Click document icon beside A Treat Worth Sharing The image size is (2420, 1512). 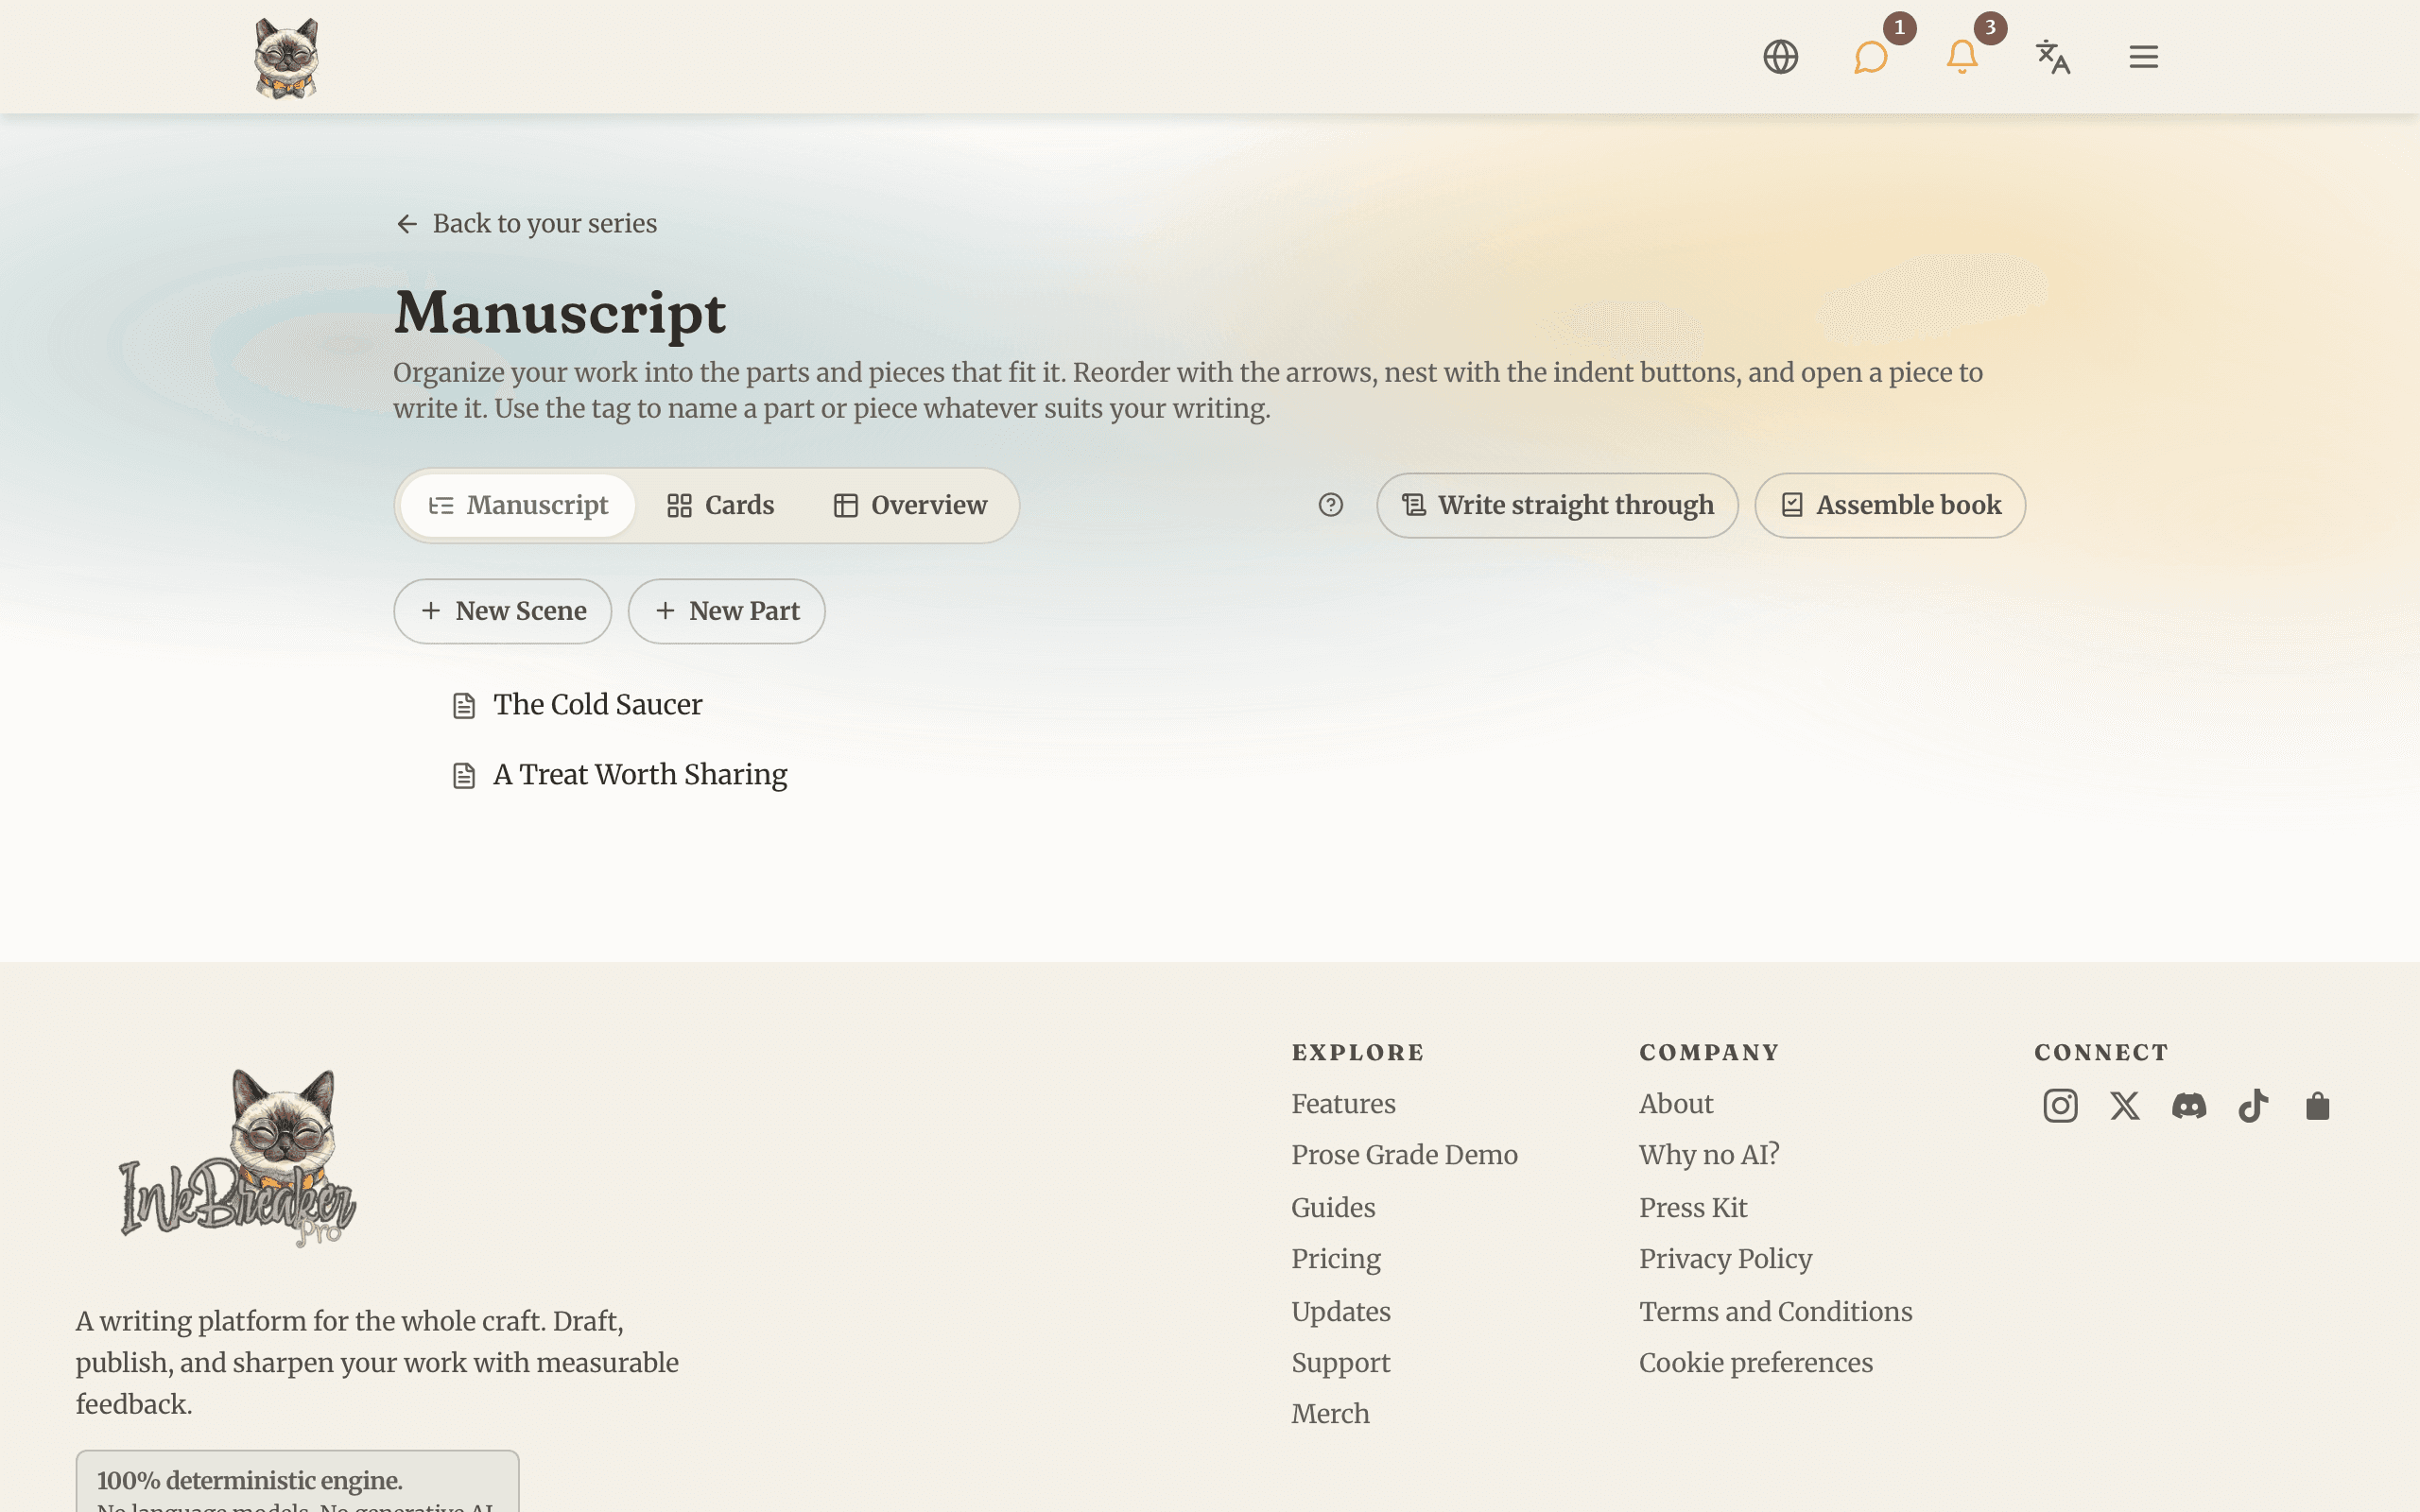point(464,776)
